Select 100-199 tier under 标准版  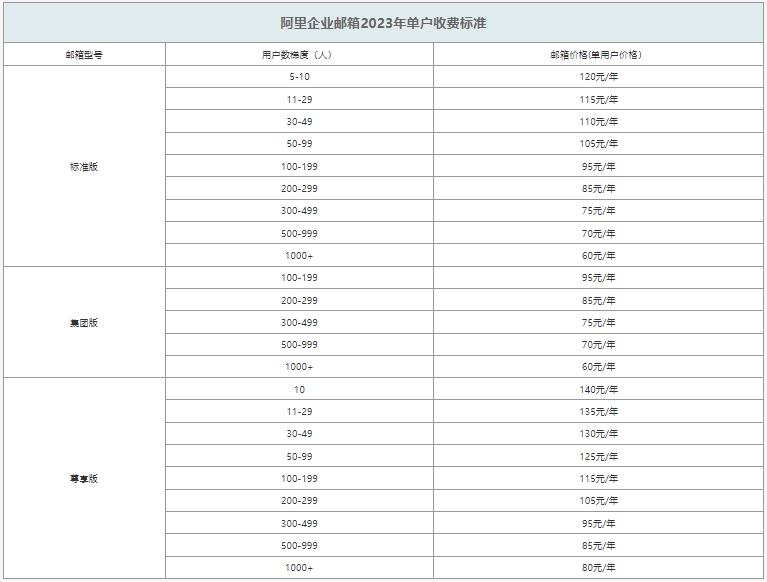point(299,166)
